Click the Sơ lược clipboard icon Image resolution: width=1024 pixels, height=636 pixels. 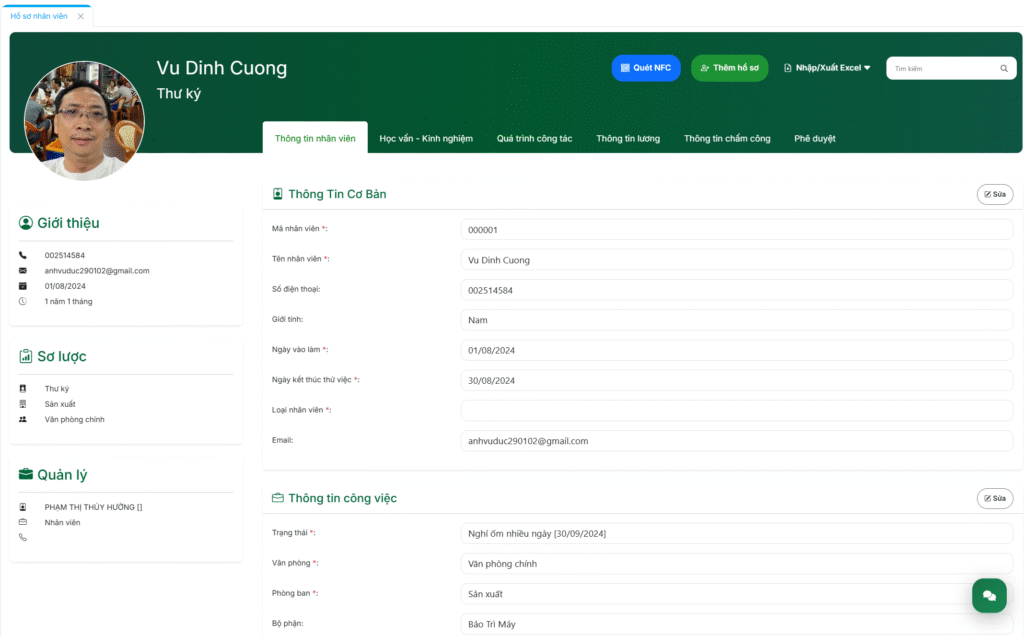pyautogui.click(x=25, y=356)
